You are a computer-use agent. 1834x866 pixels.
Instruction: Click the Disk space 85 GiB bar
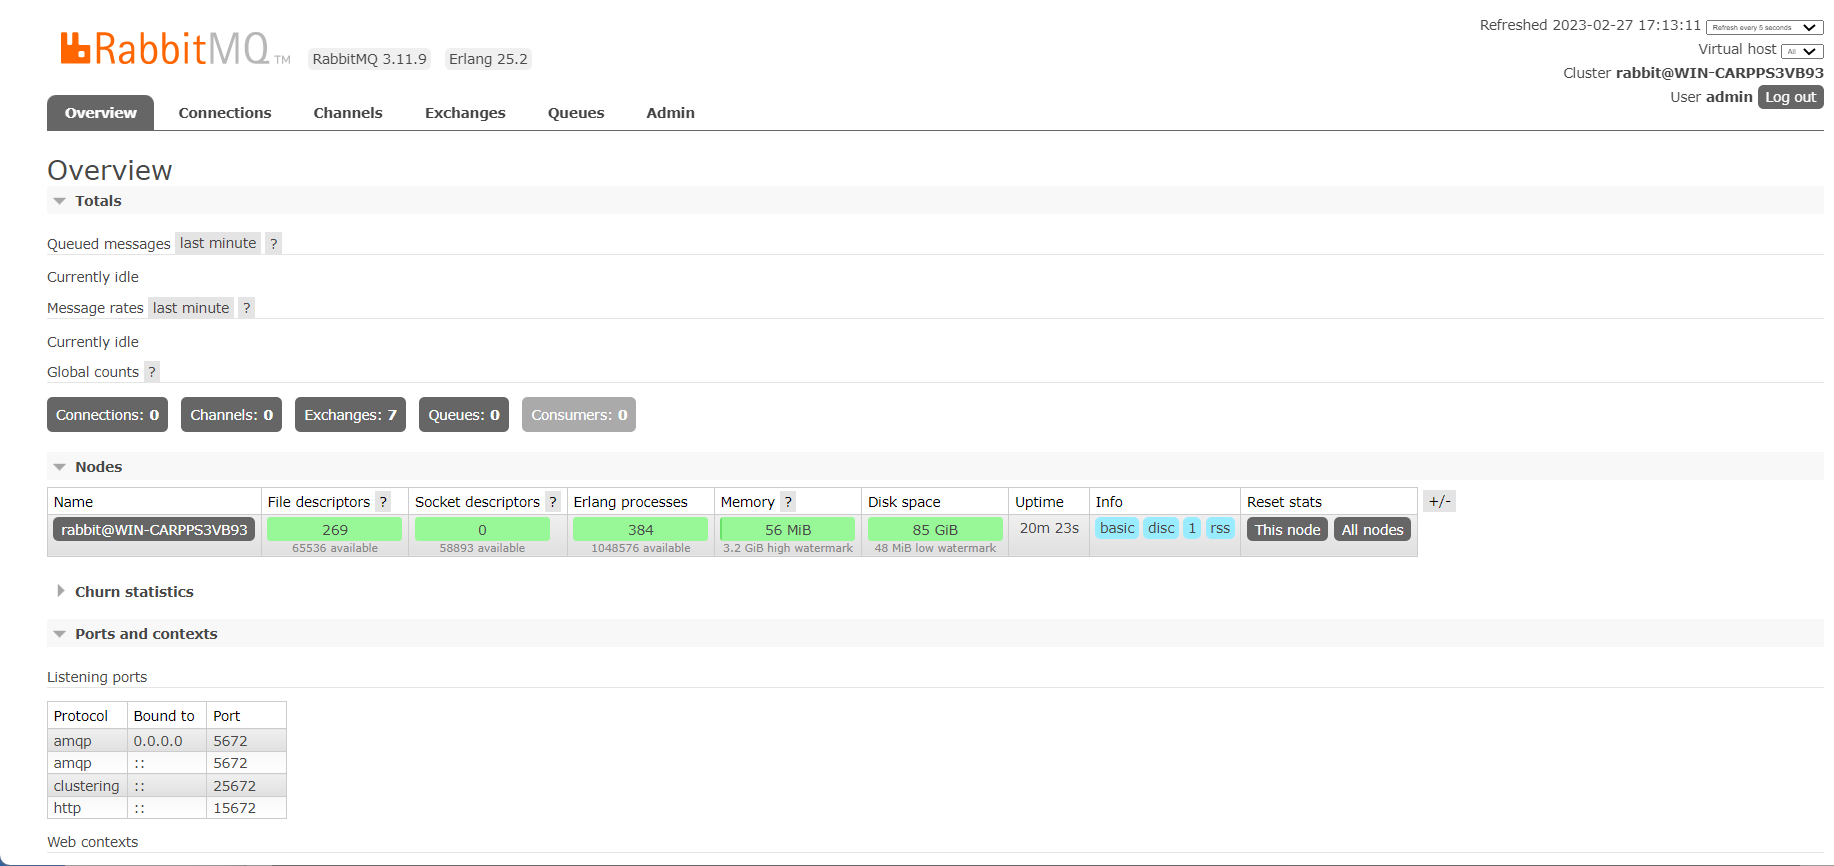[x=935, y=530]
